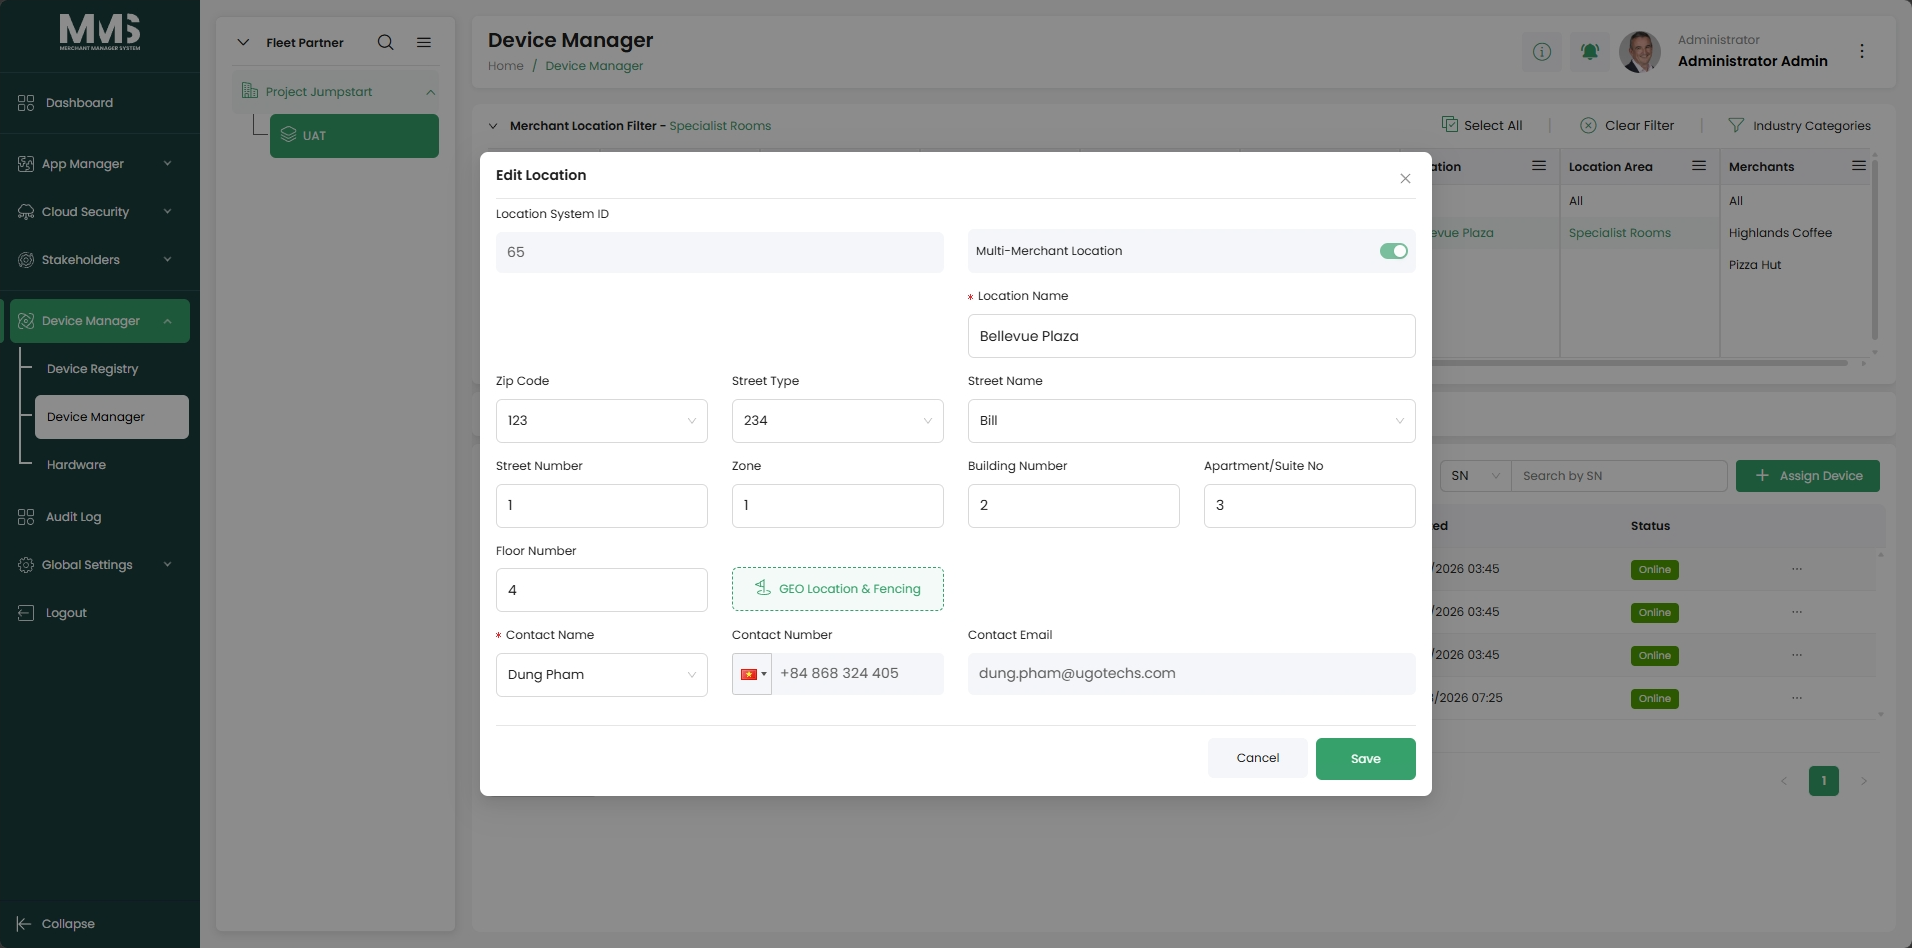Collapse the Merchant Location Filter chevron
This screenshot has width=1912, height=948.
[493, 126]
